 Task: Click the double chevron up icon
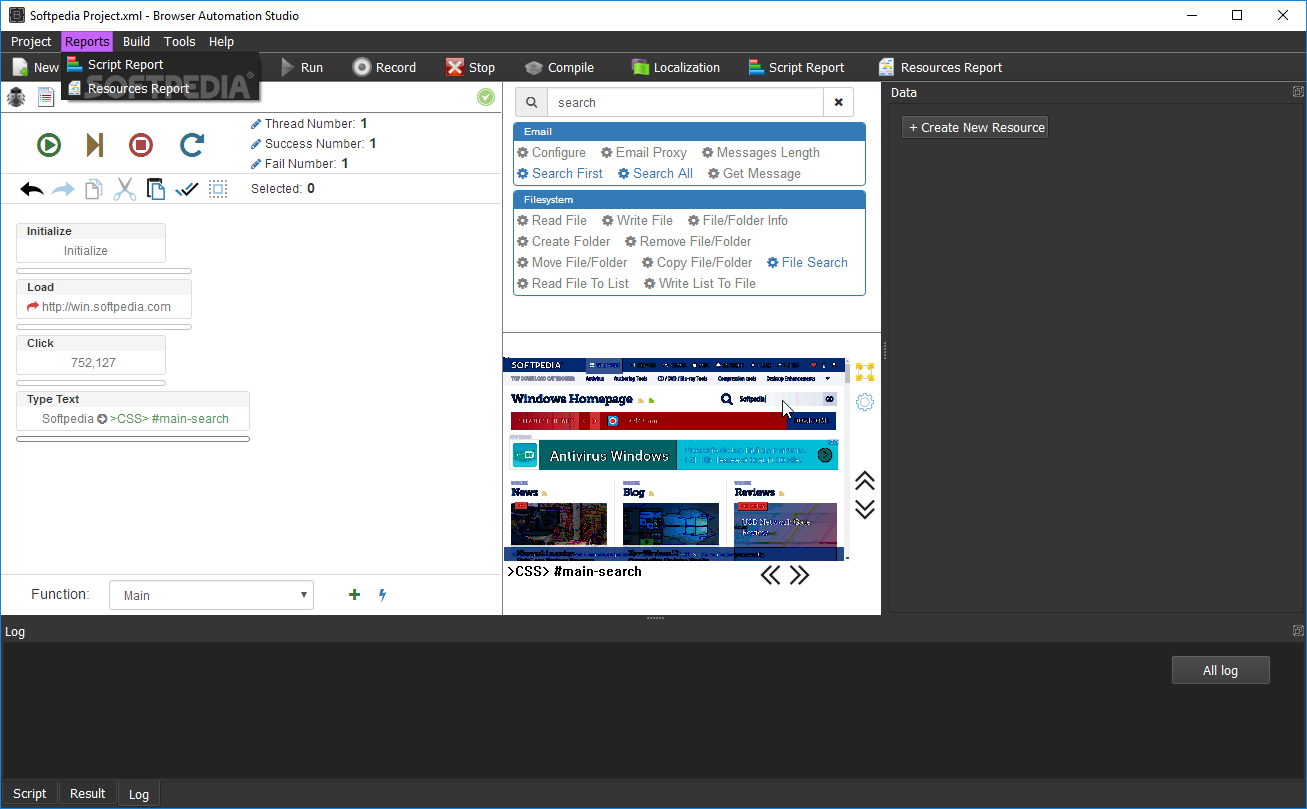coord(865,481)
